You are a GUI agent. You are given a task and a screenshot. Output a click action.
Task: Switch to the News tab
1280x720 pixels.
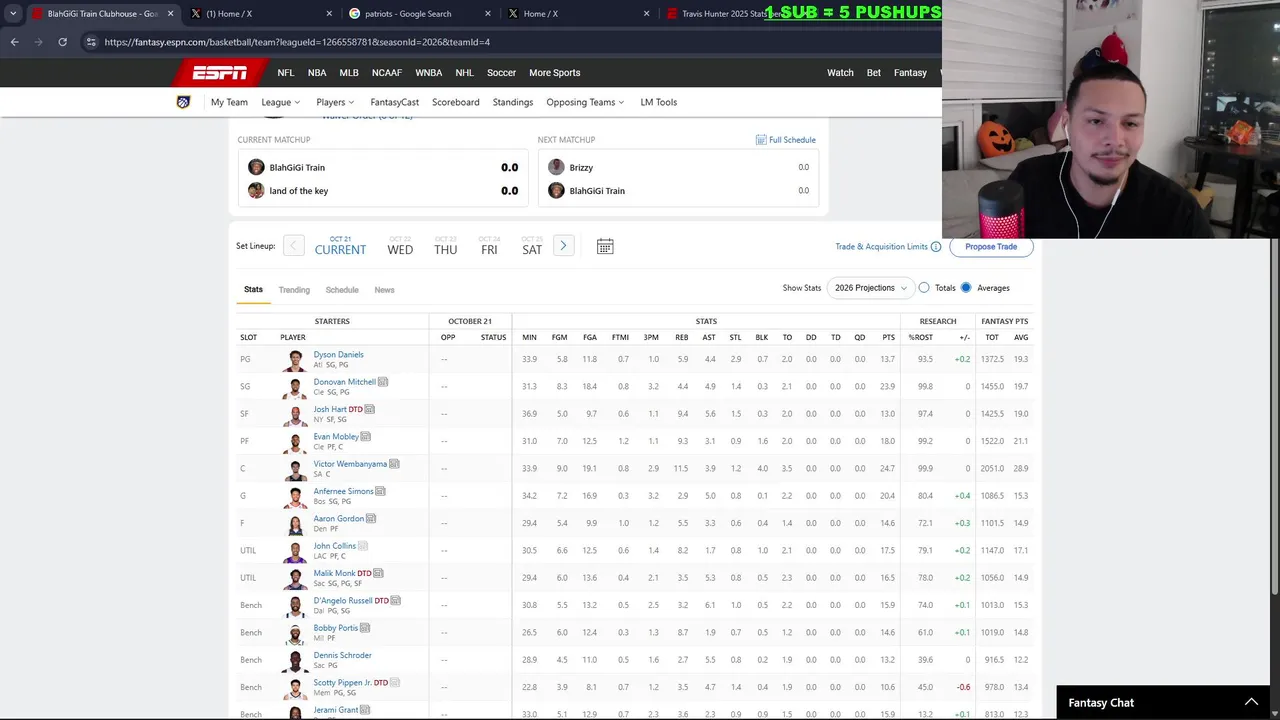point(384,290)
